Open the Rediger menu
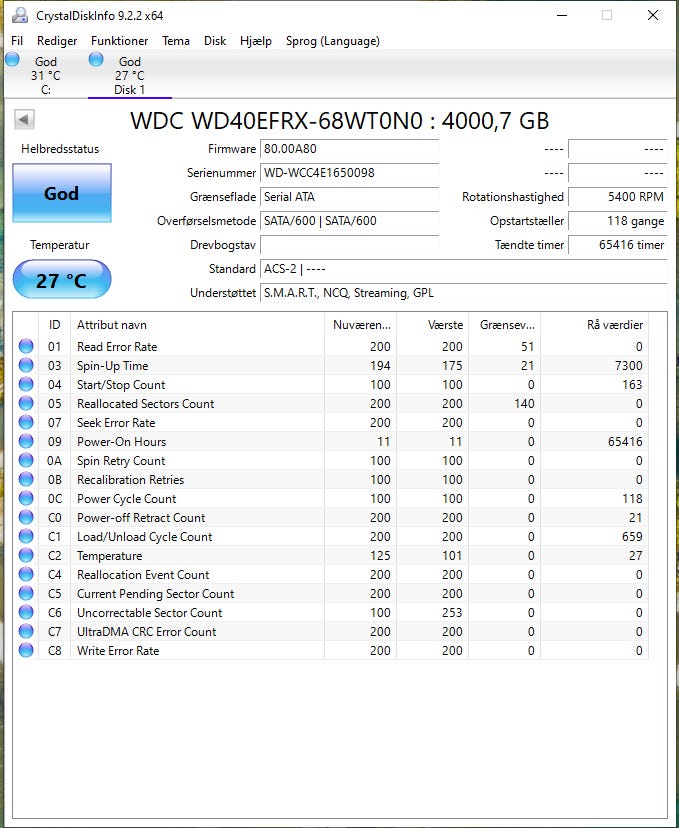The width and height of the screenshot is (679, 828). (x=57, y=41)
